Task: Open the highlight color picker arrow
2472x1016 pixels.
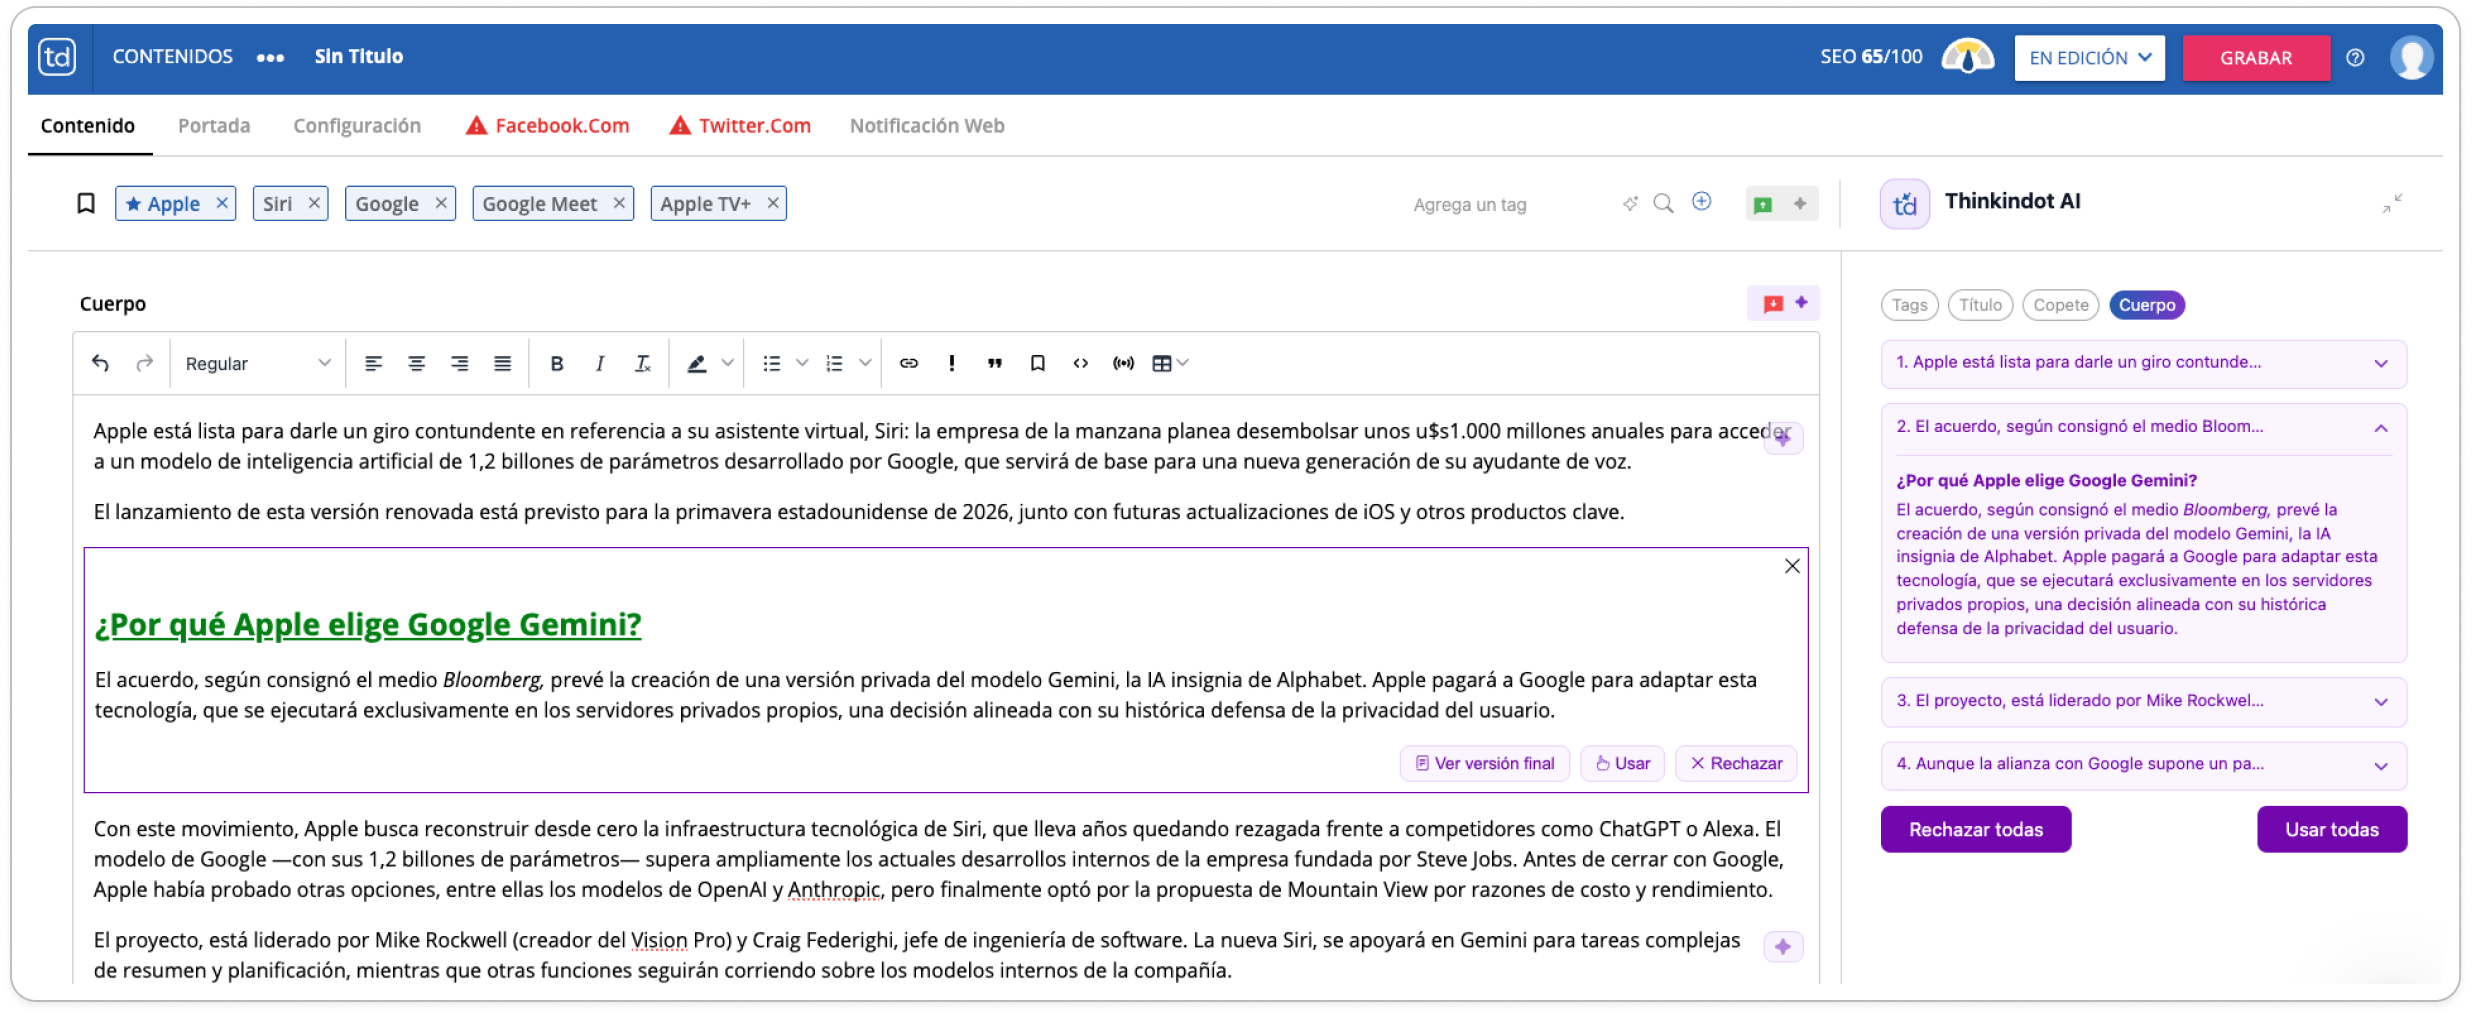Action: (x=728, y=363)
